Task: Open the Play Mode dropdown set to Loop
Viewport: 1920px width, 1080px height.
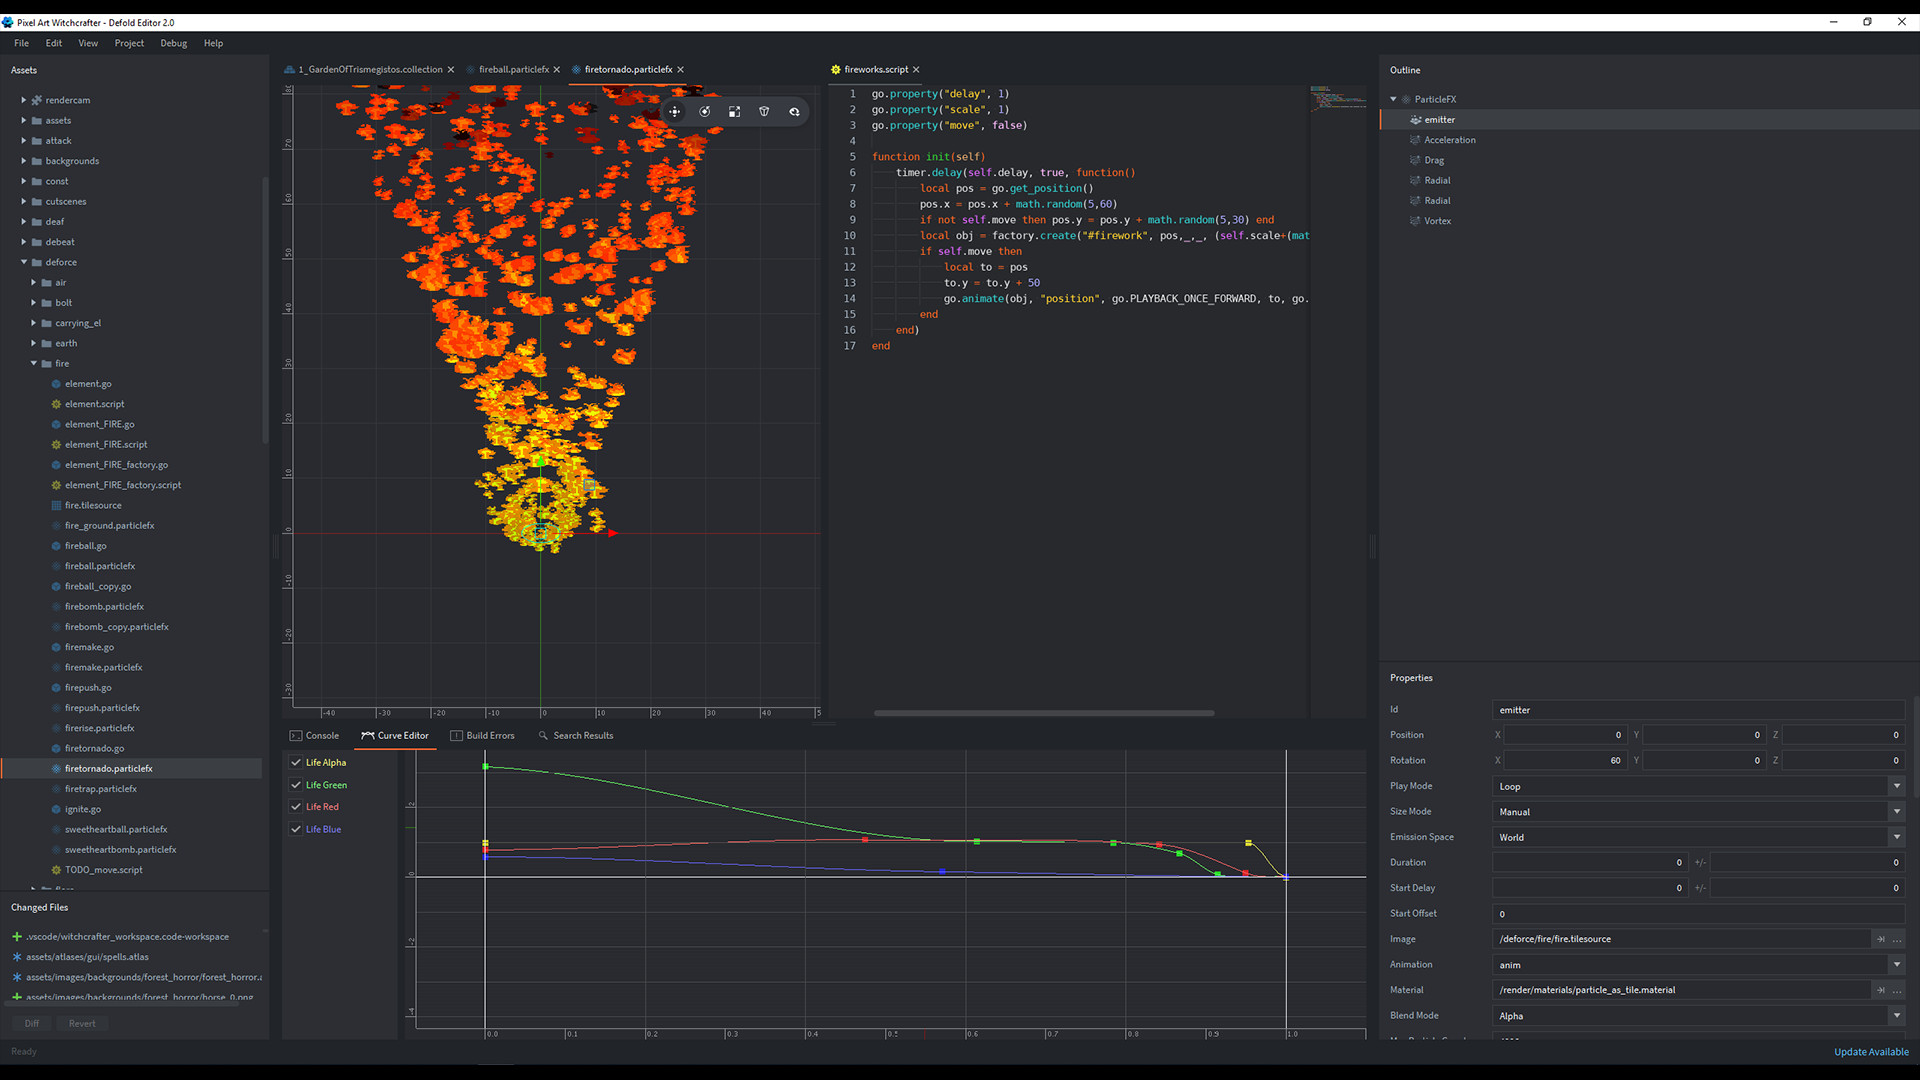Action: tap(1896, 786)
